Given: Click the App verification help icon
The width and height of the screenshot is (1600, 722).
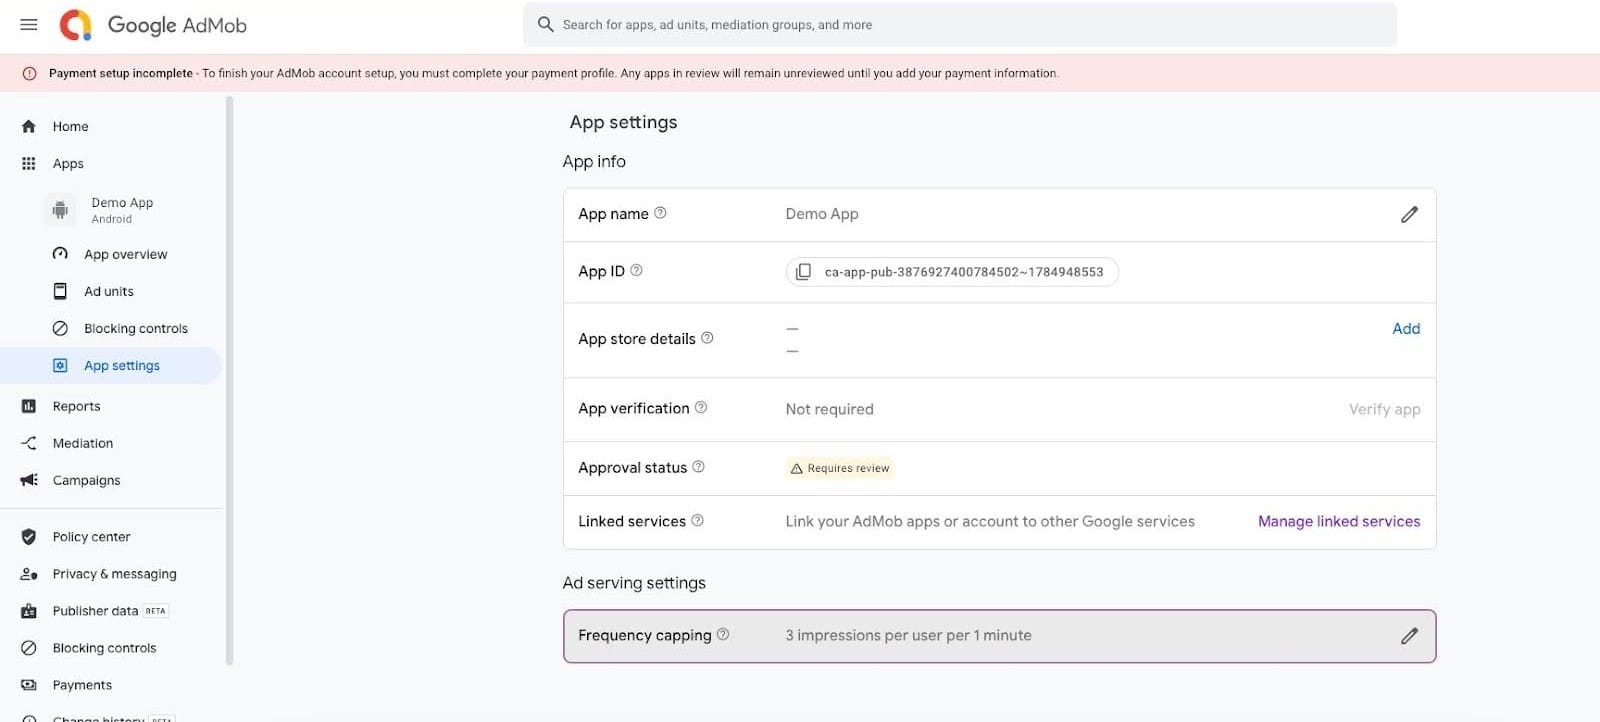Looking at the screenshot, I should tap(701, 408).
